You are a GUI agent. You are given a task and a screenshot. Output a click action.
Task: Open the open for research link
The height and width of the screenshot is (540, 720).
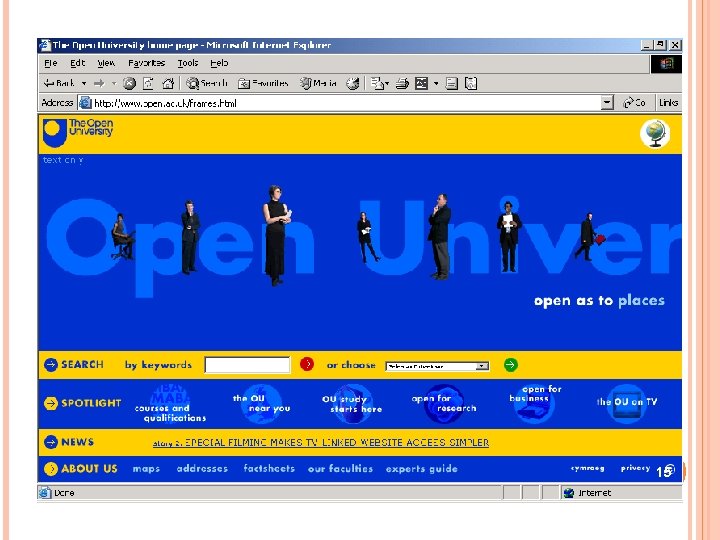pyautogui.click(x=444, y=404)
